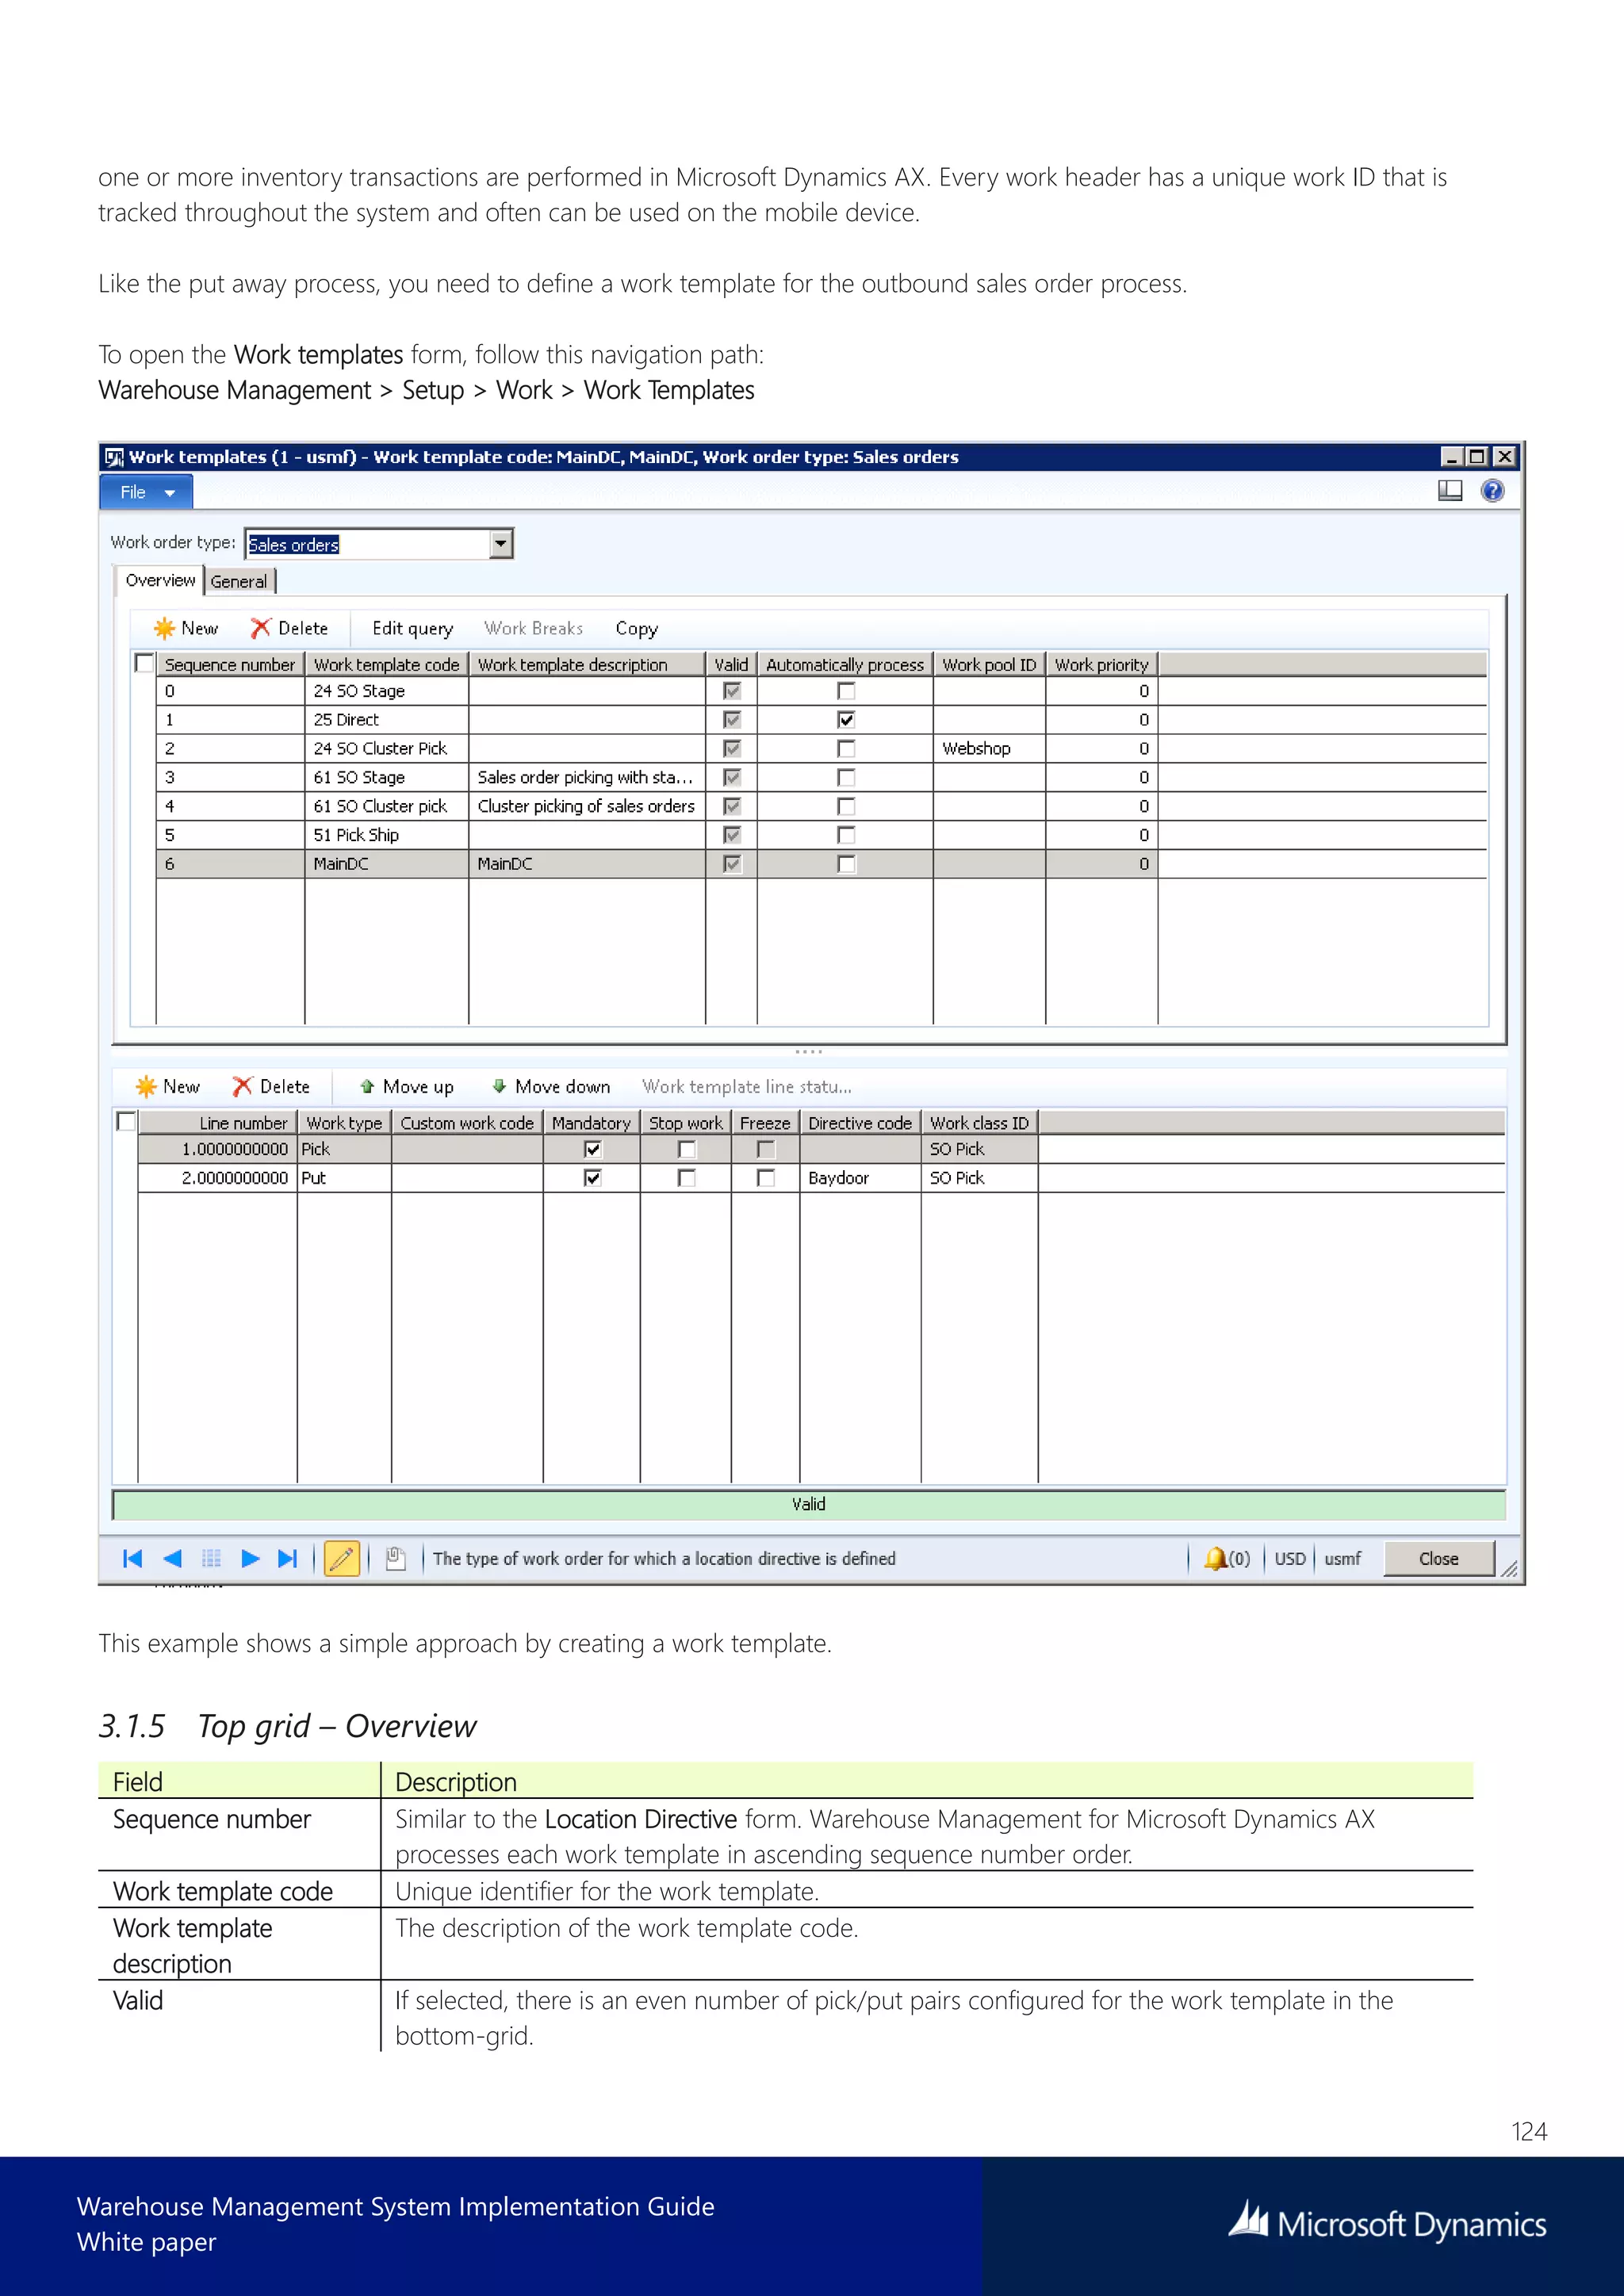This screenshot has width=1624, height=2296.
Task: Toggle select-all checkbox in bottom grid header
Action: click(126, 1121)
